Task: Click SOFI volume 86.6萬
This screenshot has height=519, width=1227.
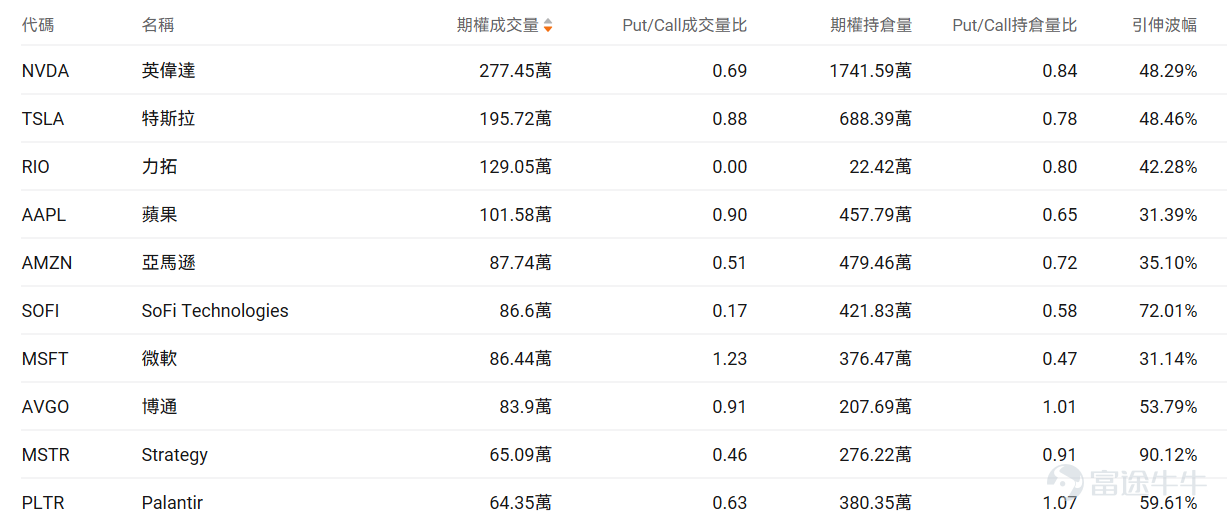Action: click(526, 311)
